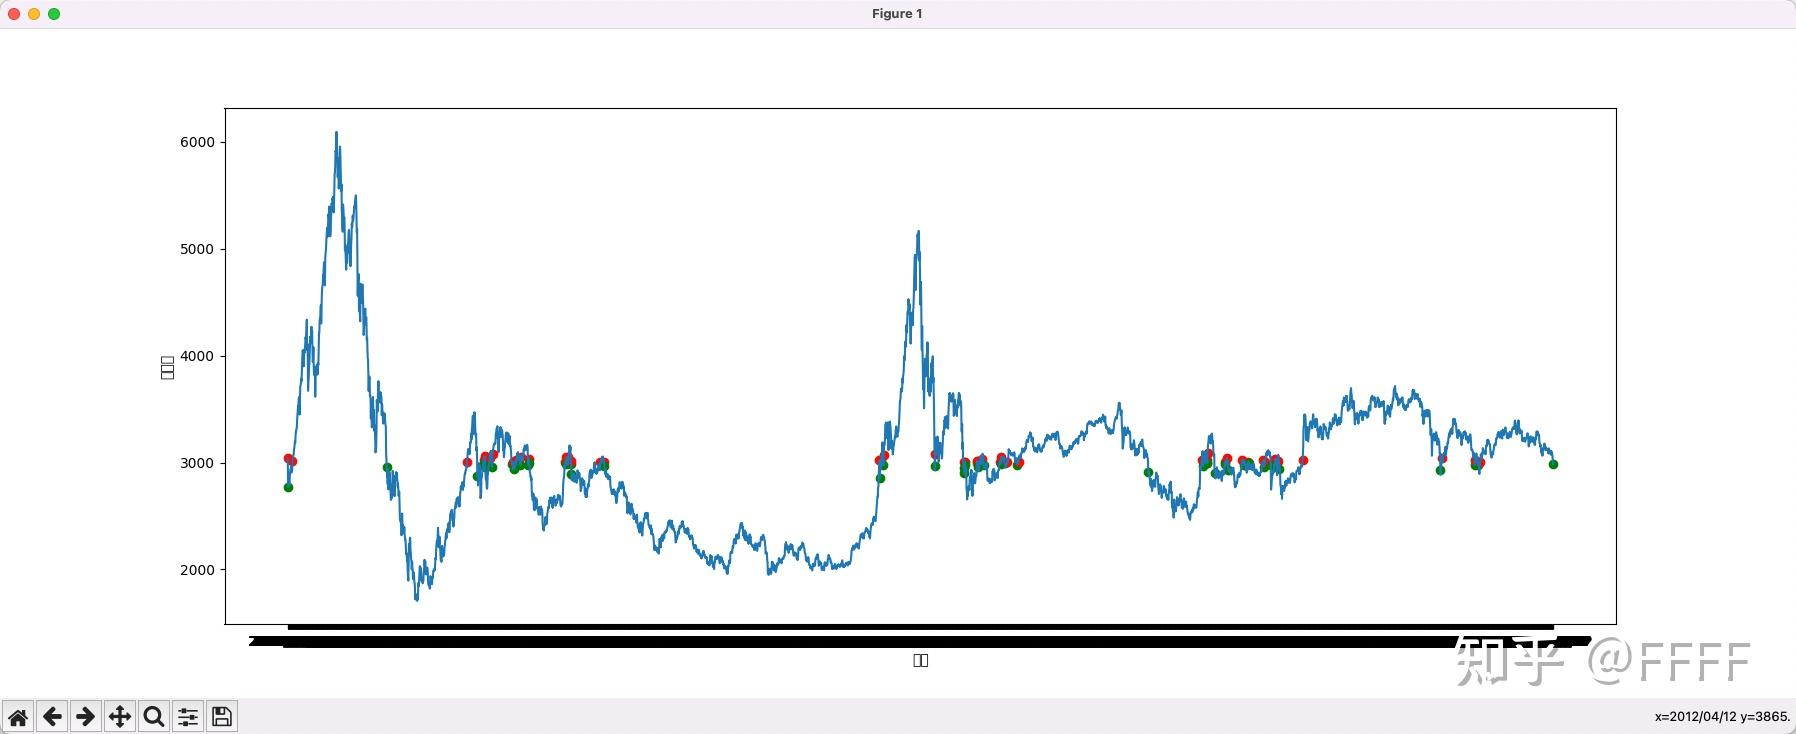1796x734 pixels.
Task: Reset the plot to home view
Action: click(18, 716)
